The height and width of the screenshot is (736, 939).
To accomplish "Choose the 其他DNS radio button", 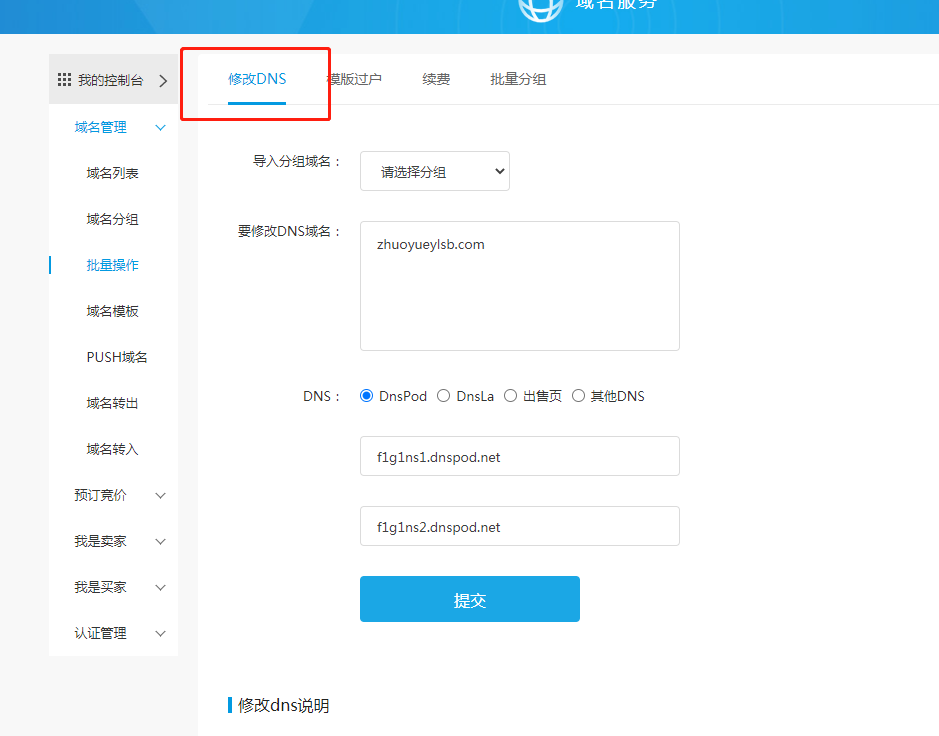I will (x=578, y=396).
